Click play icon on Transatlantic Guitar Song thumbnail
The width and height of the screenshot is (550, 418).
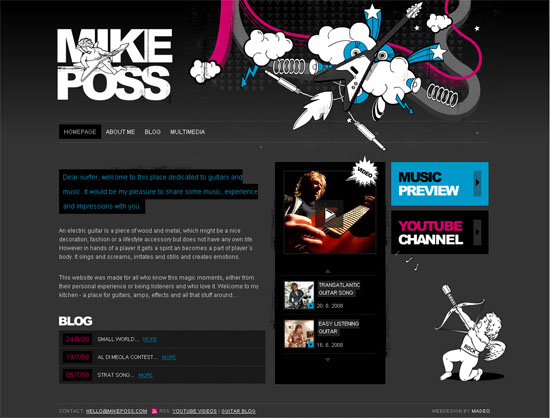tap(311, 306)
